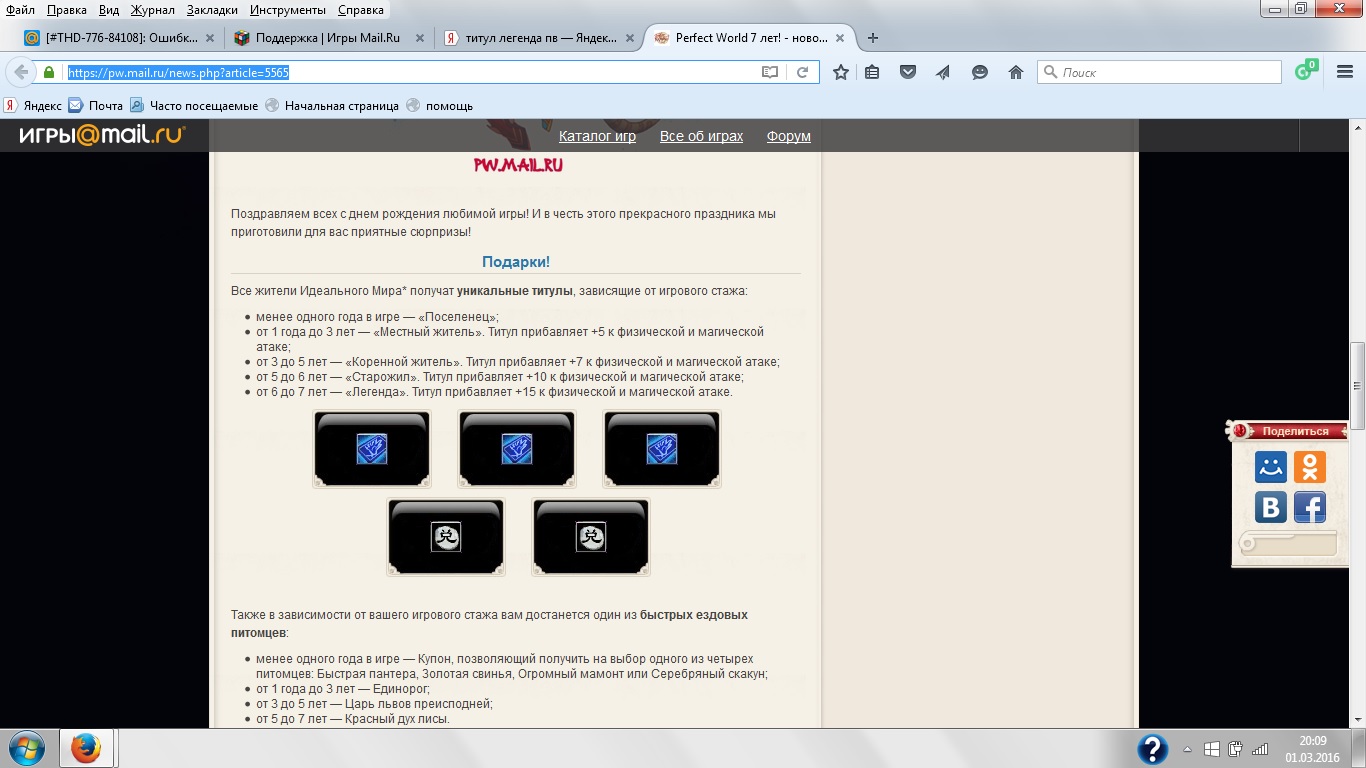
Task: Click the first white symbol title thumbnail
Action: click(x=446, y=537)
